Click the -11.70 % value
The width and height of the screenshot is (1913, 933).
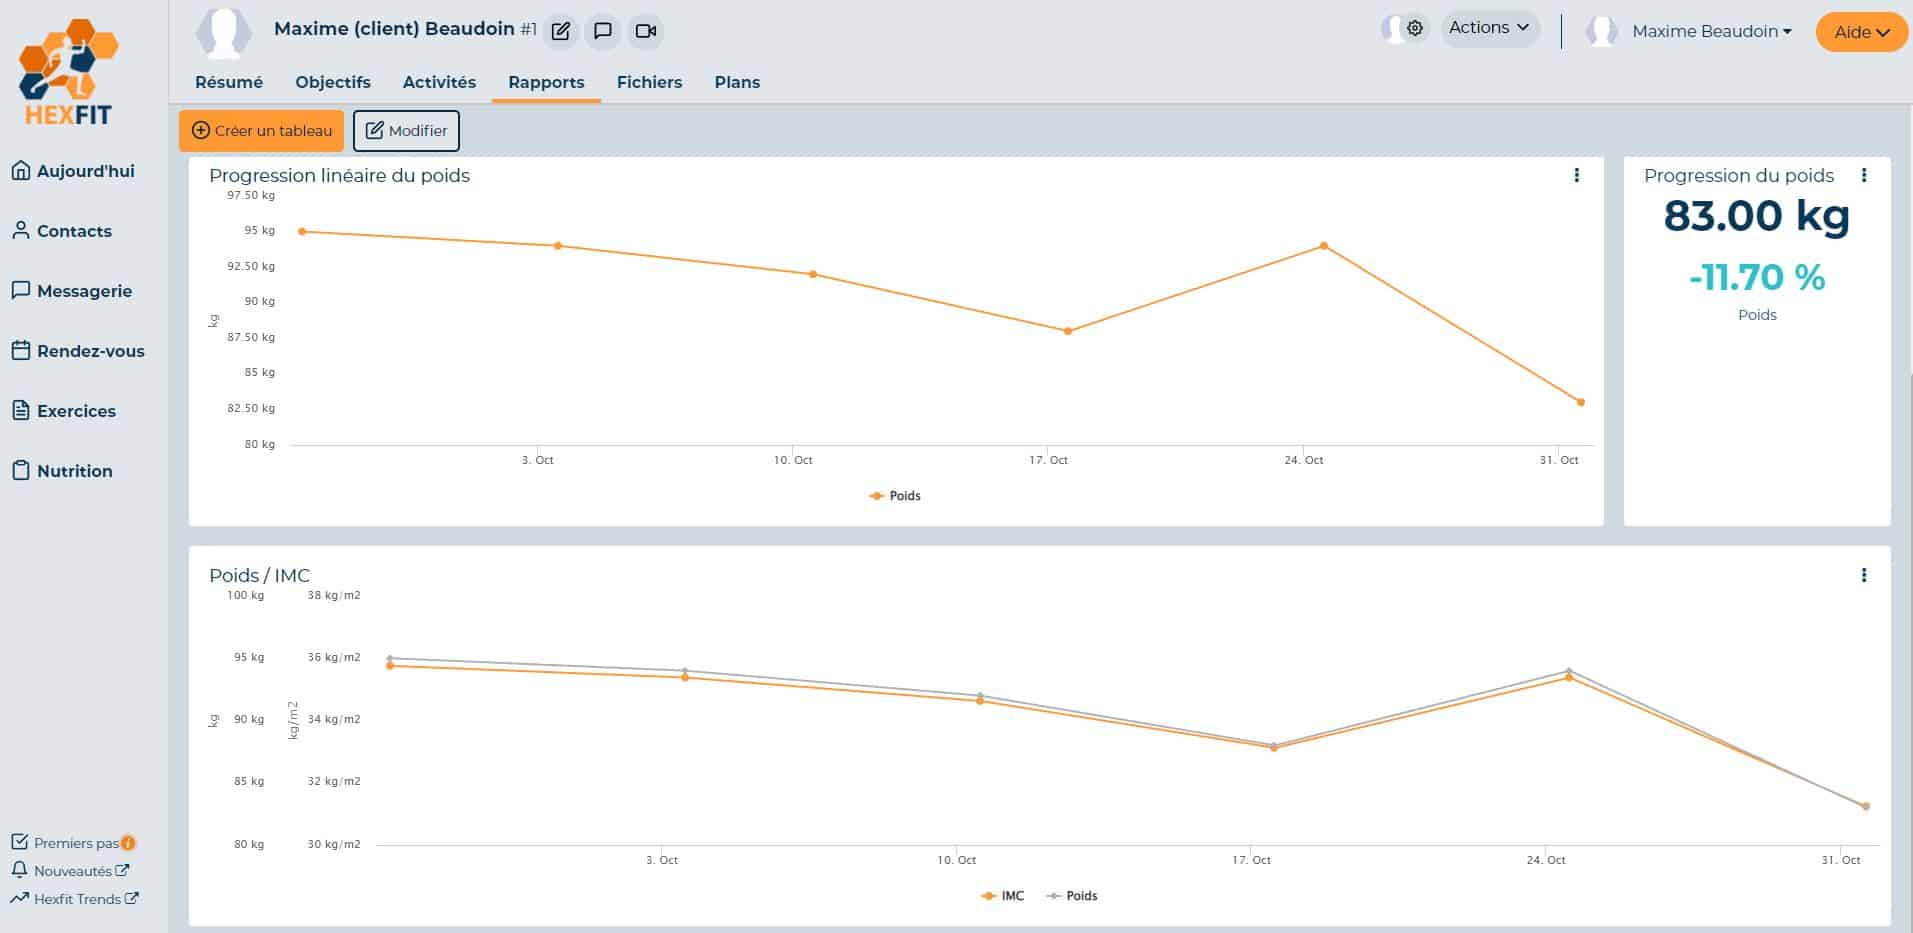click(x=1757, y=277)
